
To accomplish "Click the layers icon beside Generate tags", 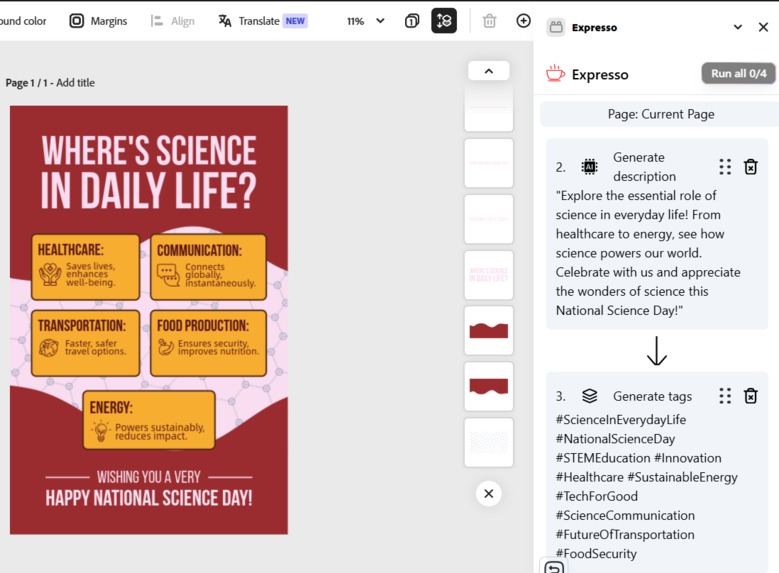I will tap(589, 396).
